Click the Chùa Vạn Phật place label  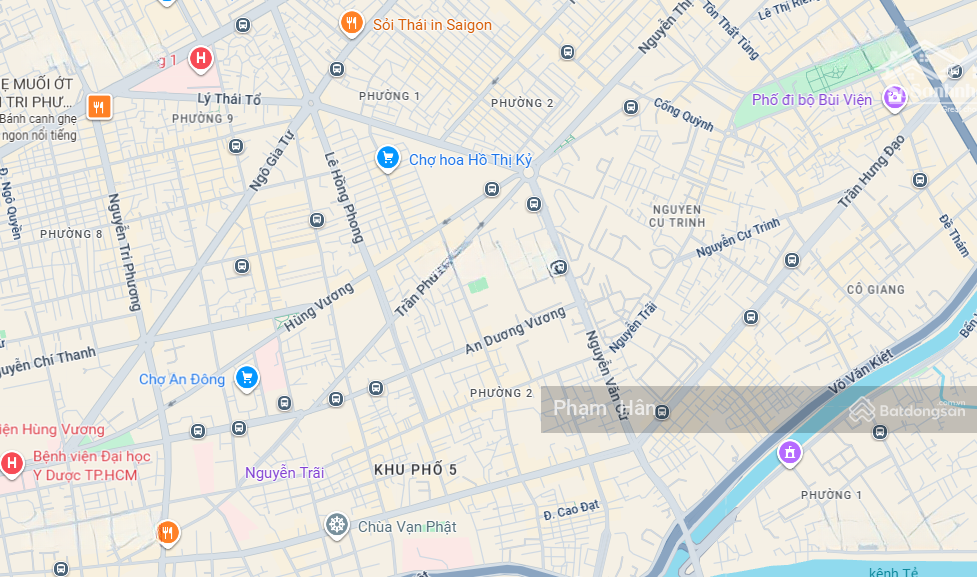coord(407,527)
